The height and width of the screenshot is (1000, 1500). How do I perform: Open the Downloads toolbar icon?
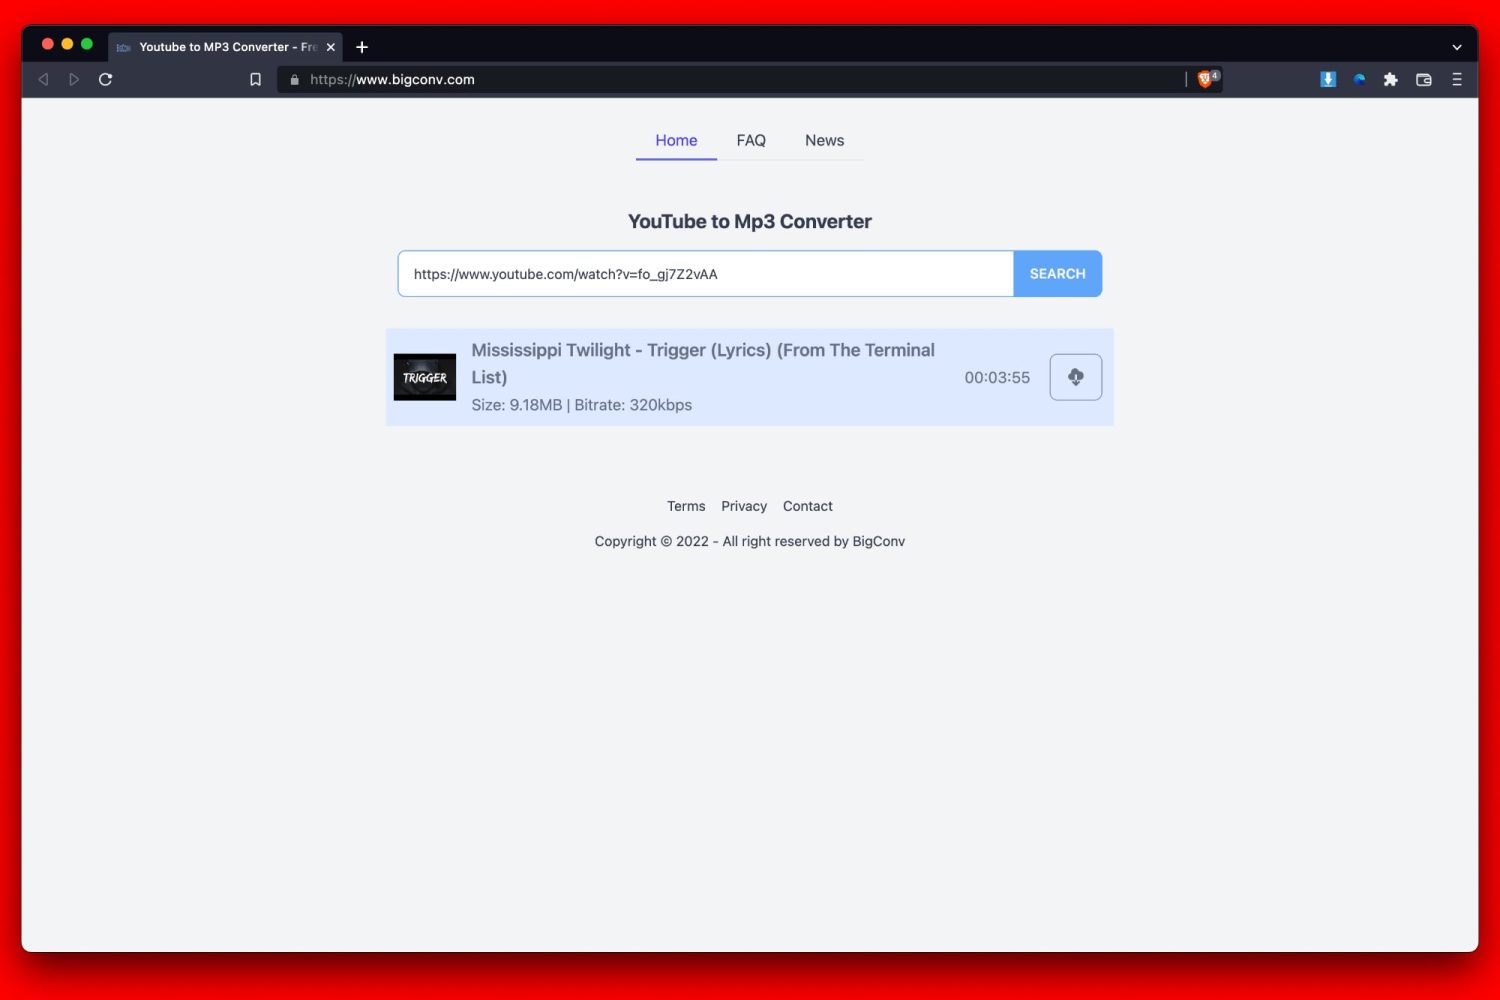point(1327,78)
